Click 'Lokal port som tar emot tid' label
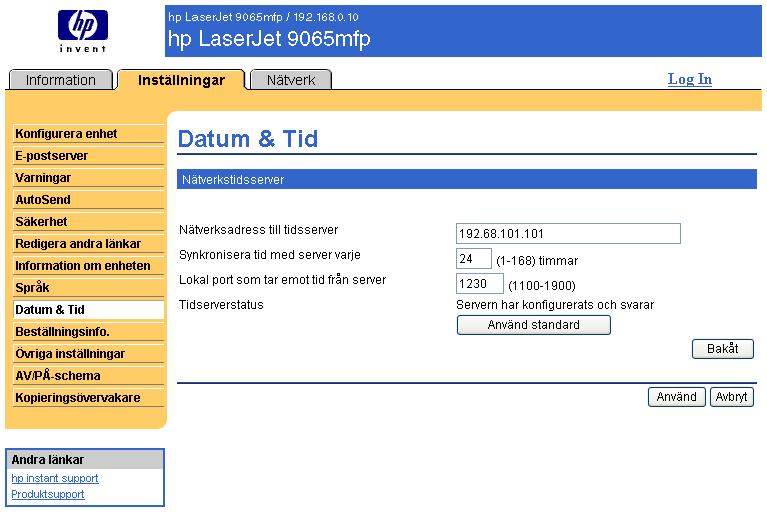This screenshot has width=767, height=520. [282, 280]
